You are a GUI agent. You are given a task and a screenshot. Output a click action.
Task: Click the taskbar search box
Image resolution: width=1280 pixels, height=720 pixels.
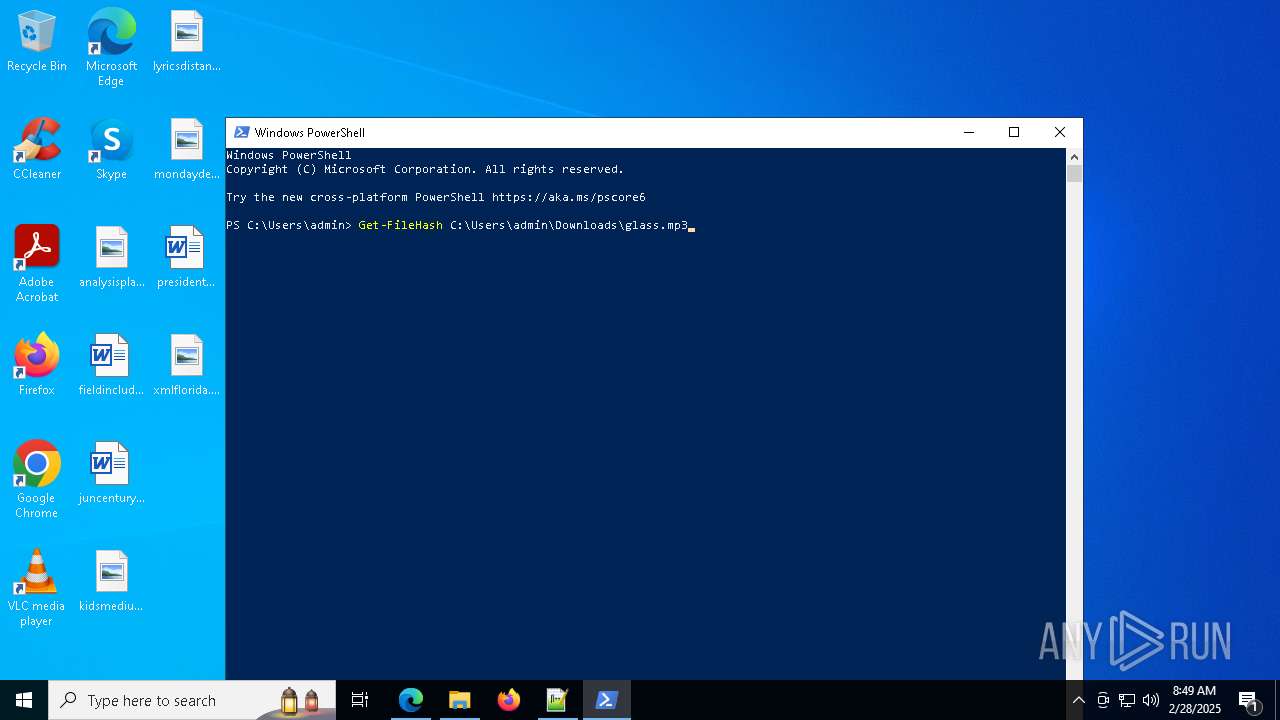[x=192, y=700]
